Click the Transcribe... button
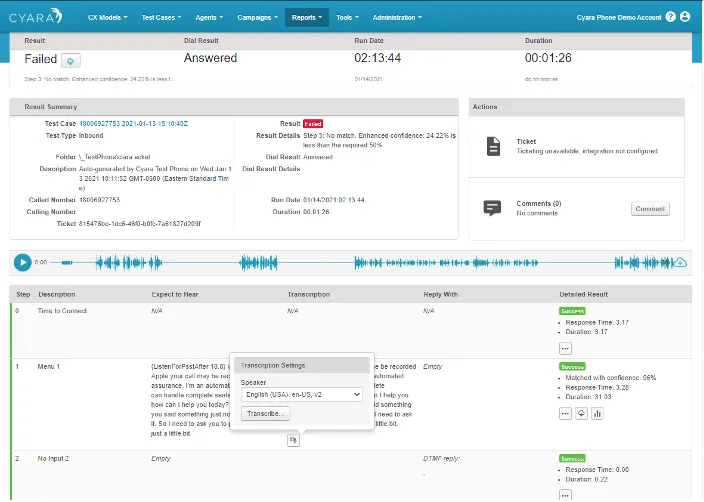This screenshot has width=704, height=502. click(265, 414)
